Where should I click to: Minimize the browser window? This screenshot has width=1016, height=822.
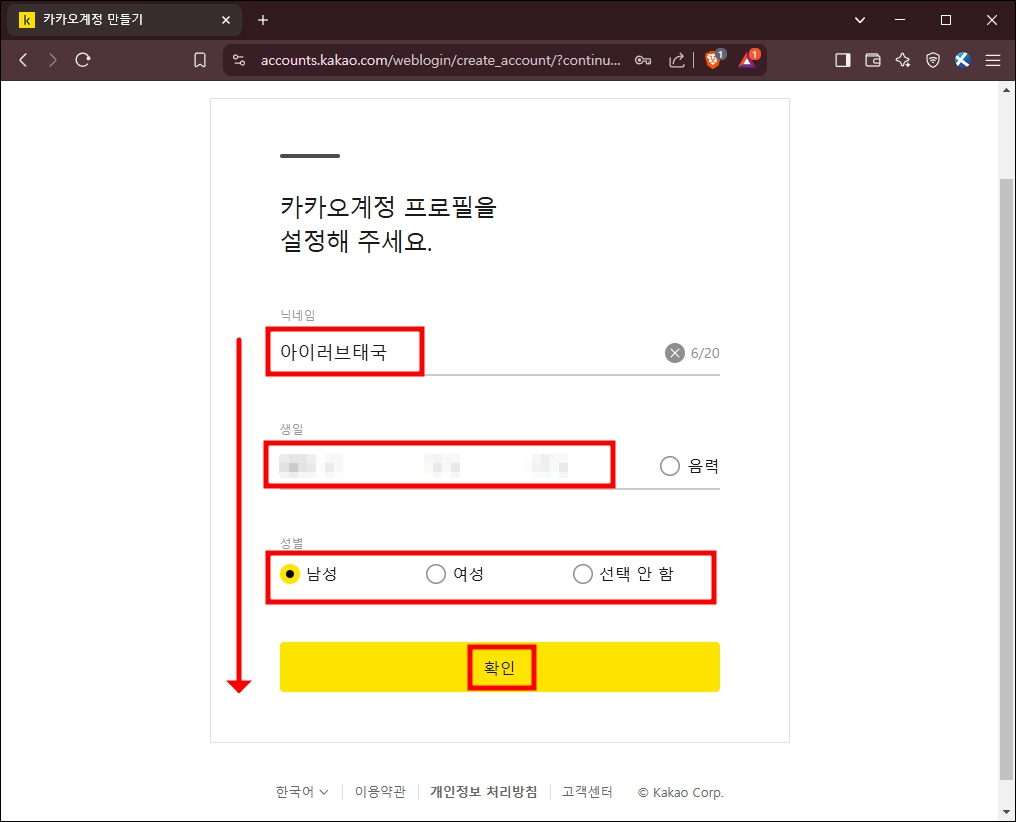900,20
